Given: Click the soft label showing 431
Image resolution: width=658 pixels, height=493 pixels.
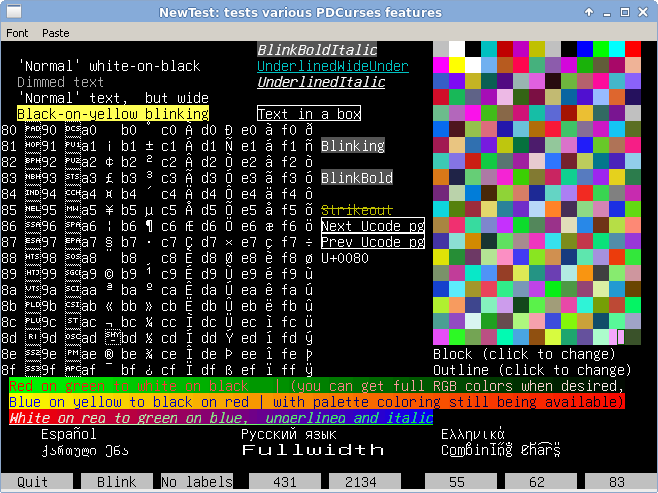Looking at the screenshot, I should (285, 482).
